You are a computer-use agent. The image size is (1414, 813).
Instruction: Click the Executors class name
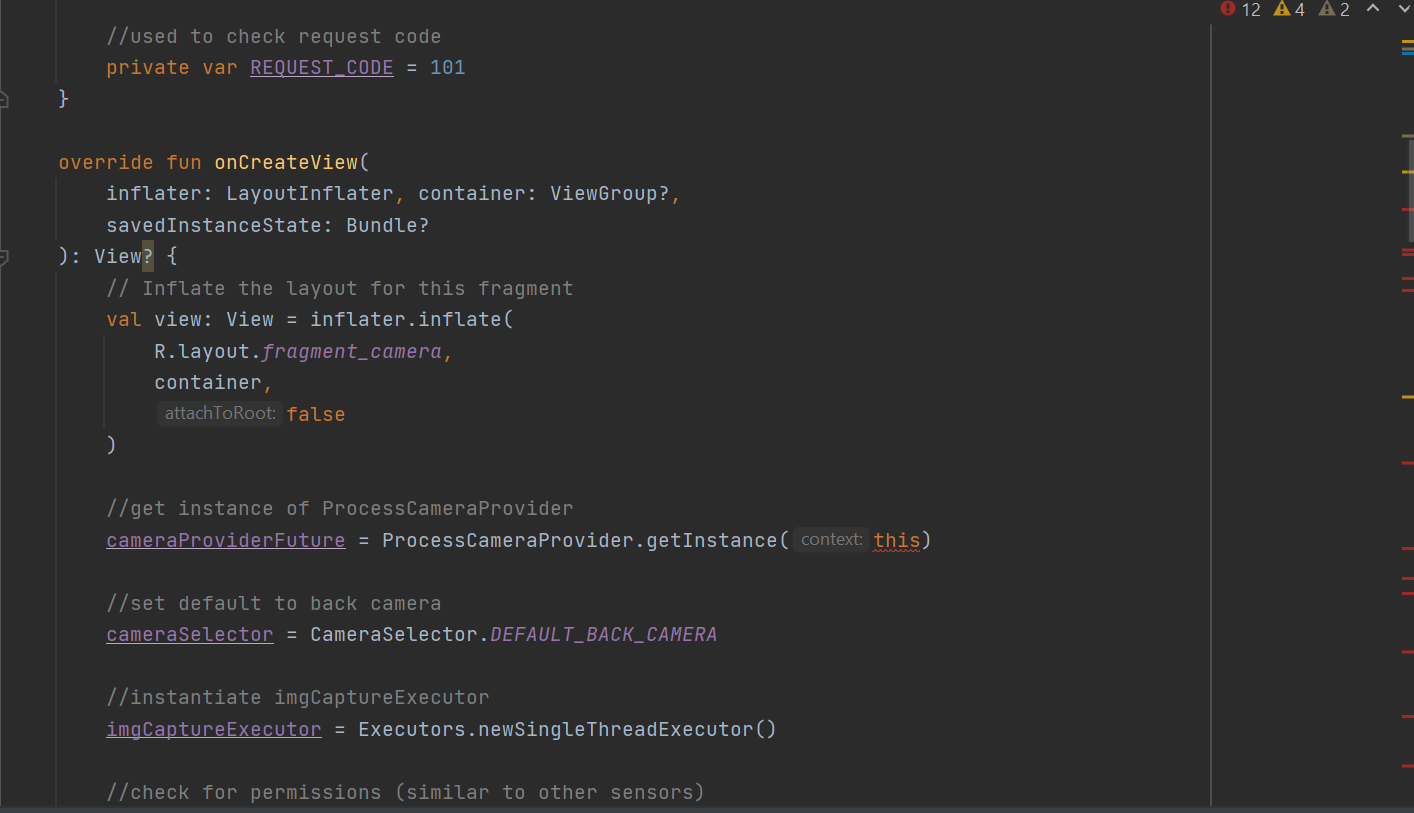412,729
